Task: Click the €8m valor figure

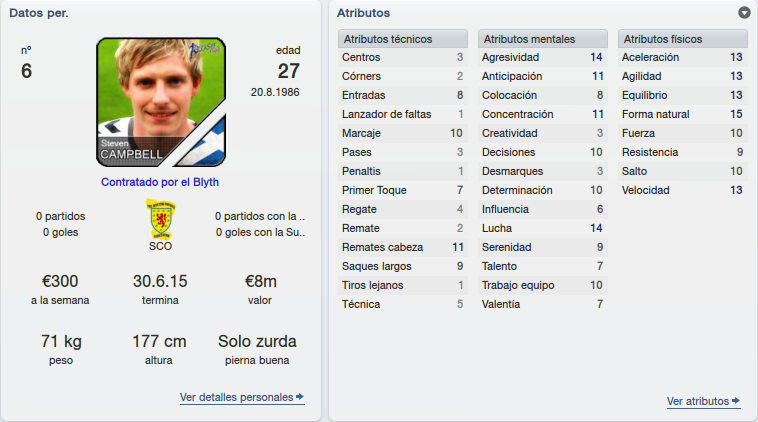Action: (x=261, y=281)
